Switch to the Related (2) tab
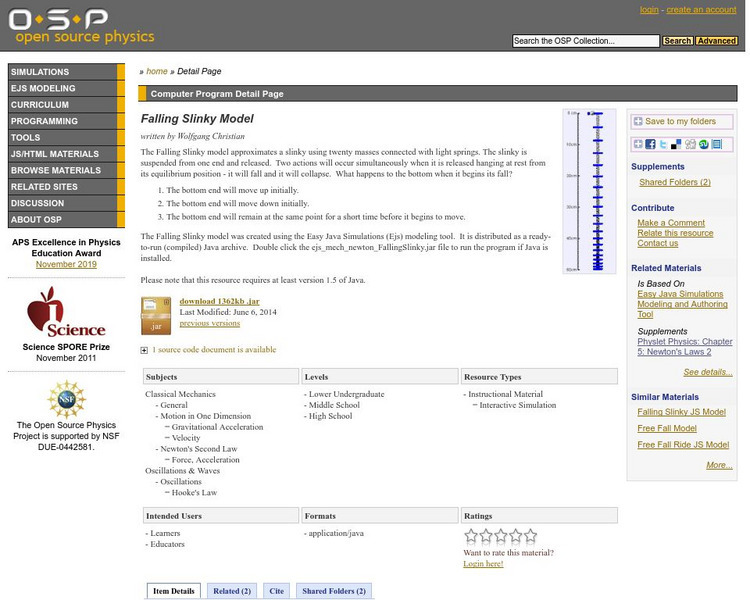Viewport: 750px width, 600px height. pos(232,591)
